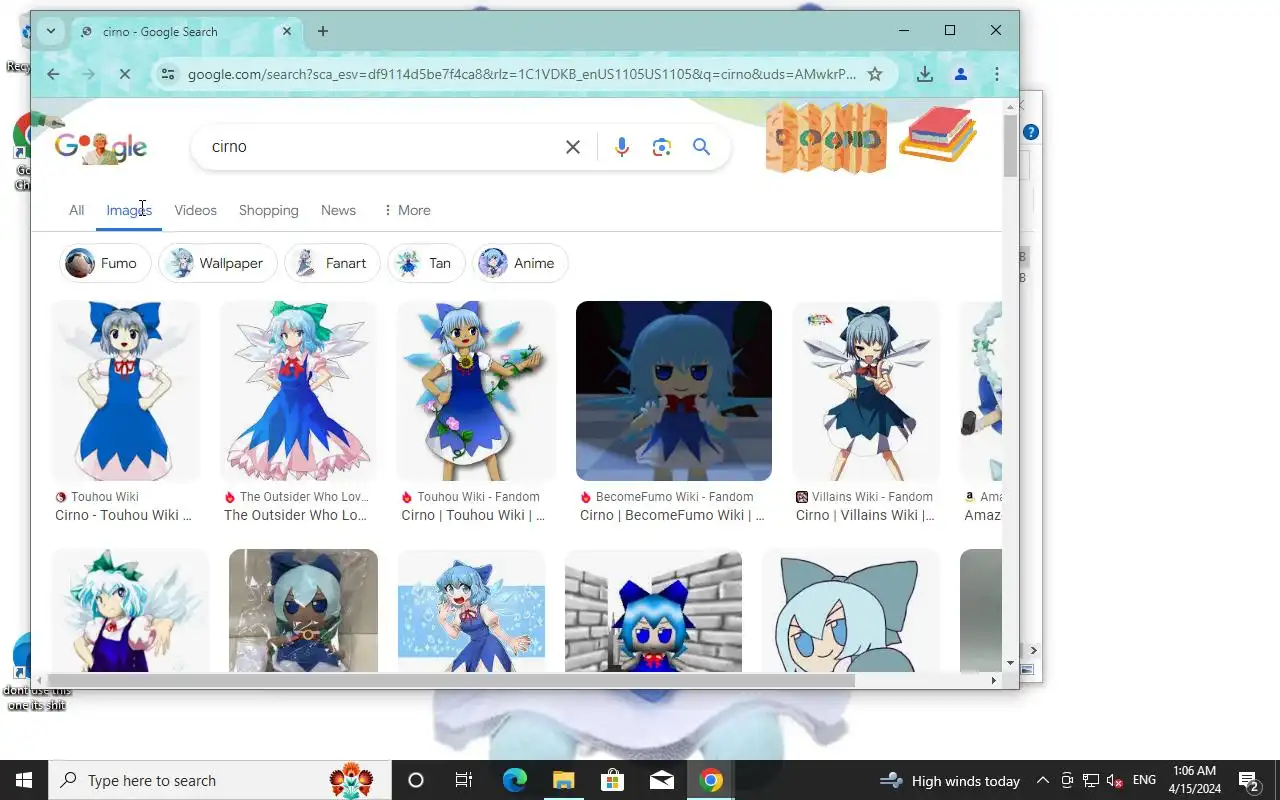This screenshot has width=1280, height=800.
Task: Open Chrome downloads
Action: click(925, 74)
